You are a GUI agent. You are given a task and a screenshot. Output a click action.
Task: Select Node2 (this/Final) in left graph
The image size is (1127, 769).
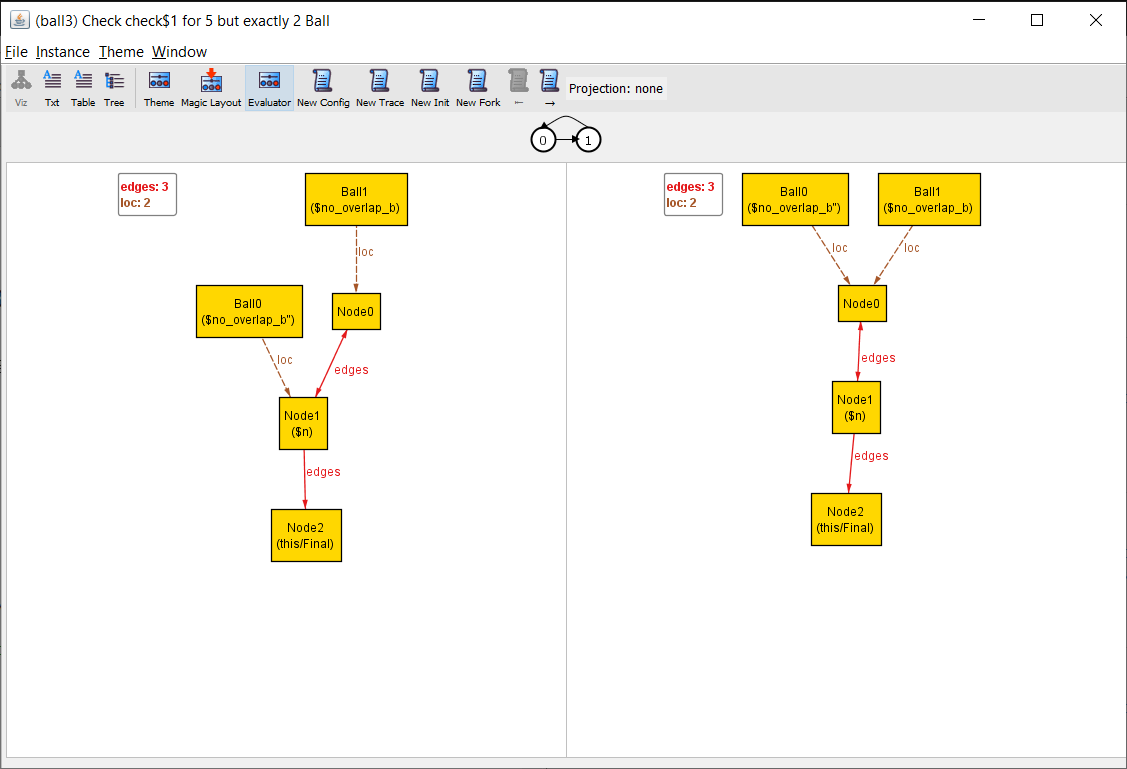pos(305,535)
